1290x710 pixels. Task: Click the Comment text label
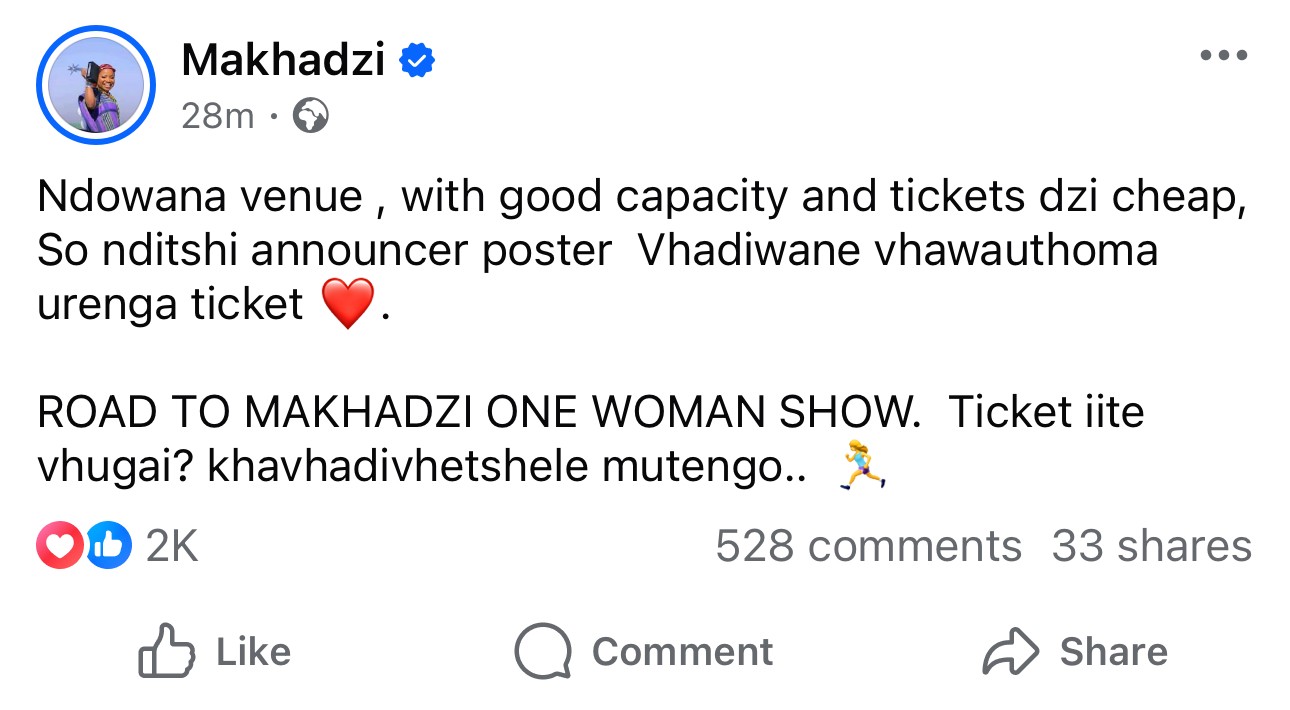682,652
